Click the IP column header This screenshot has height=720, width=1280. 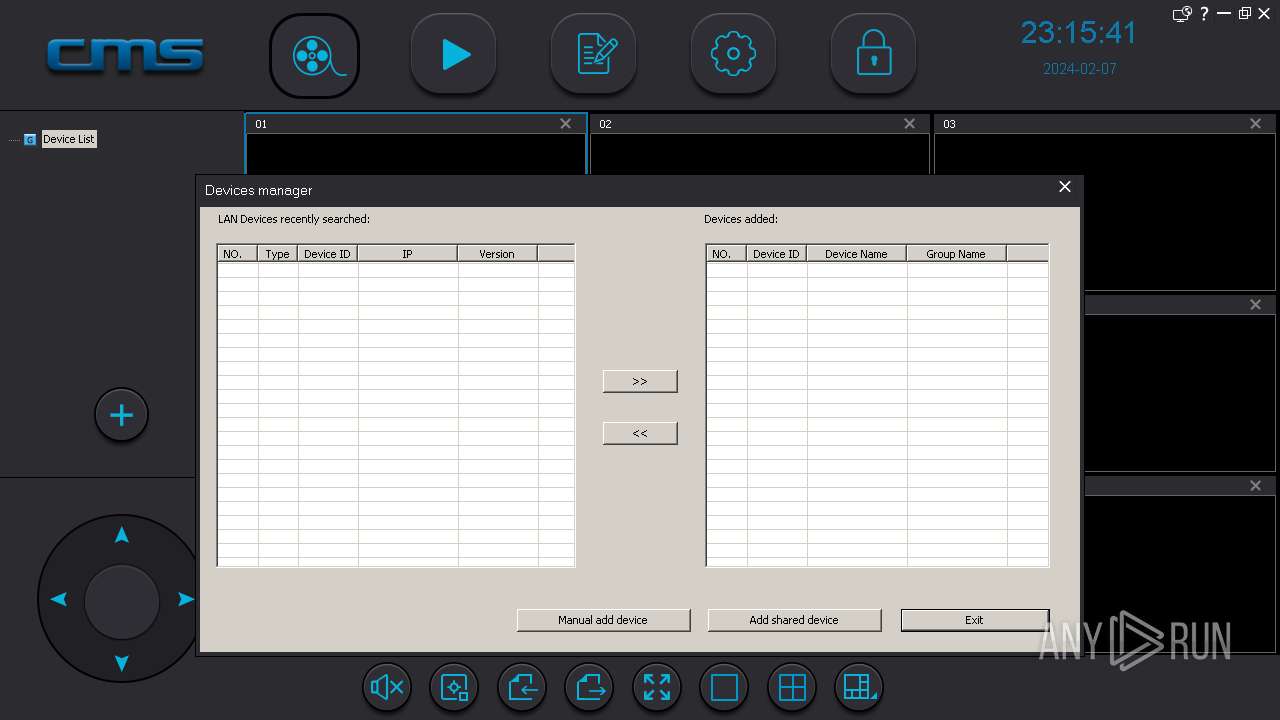[x=408, y=254]
